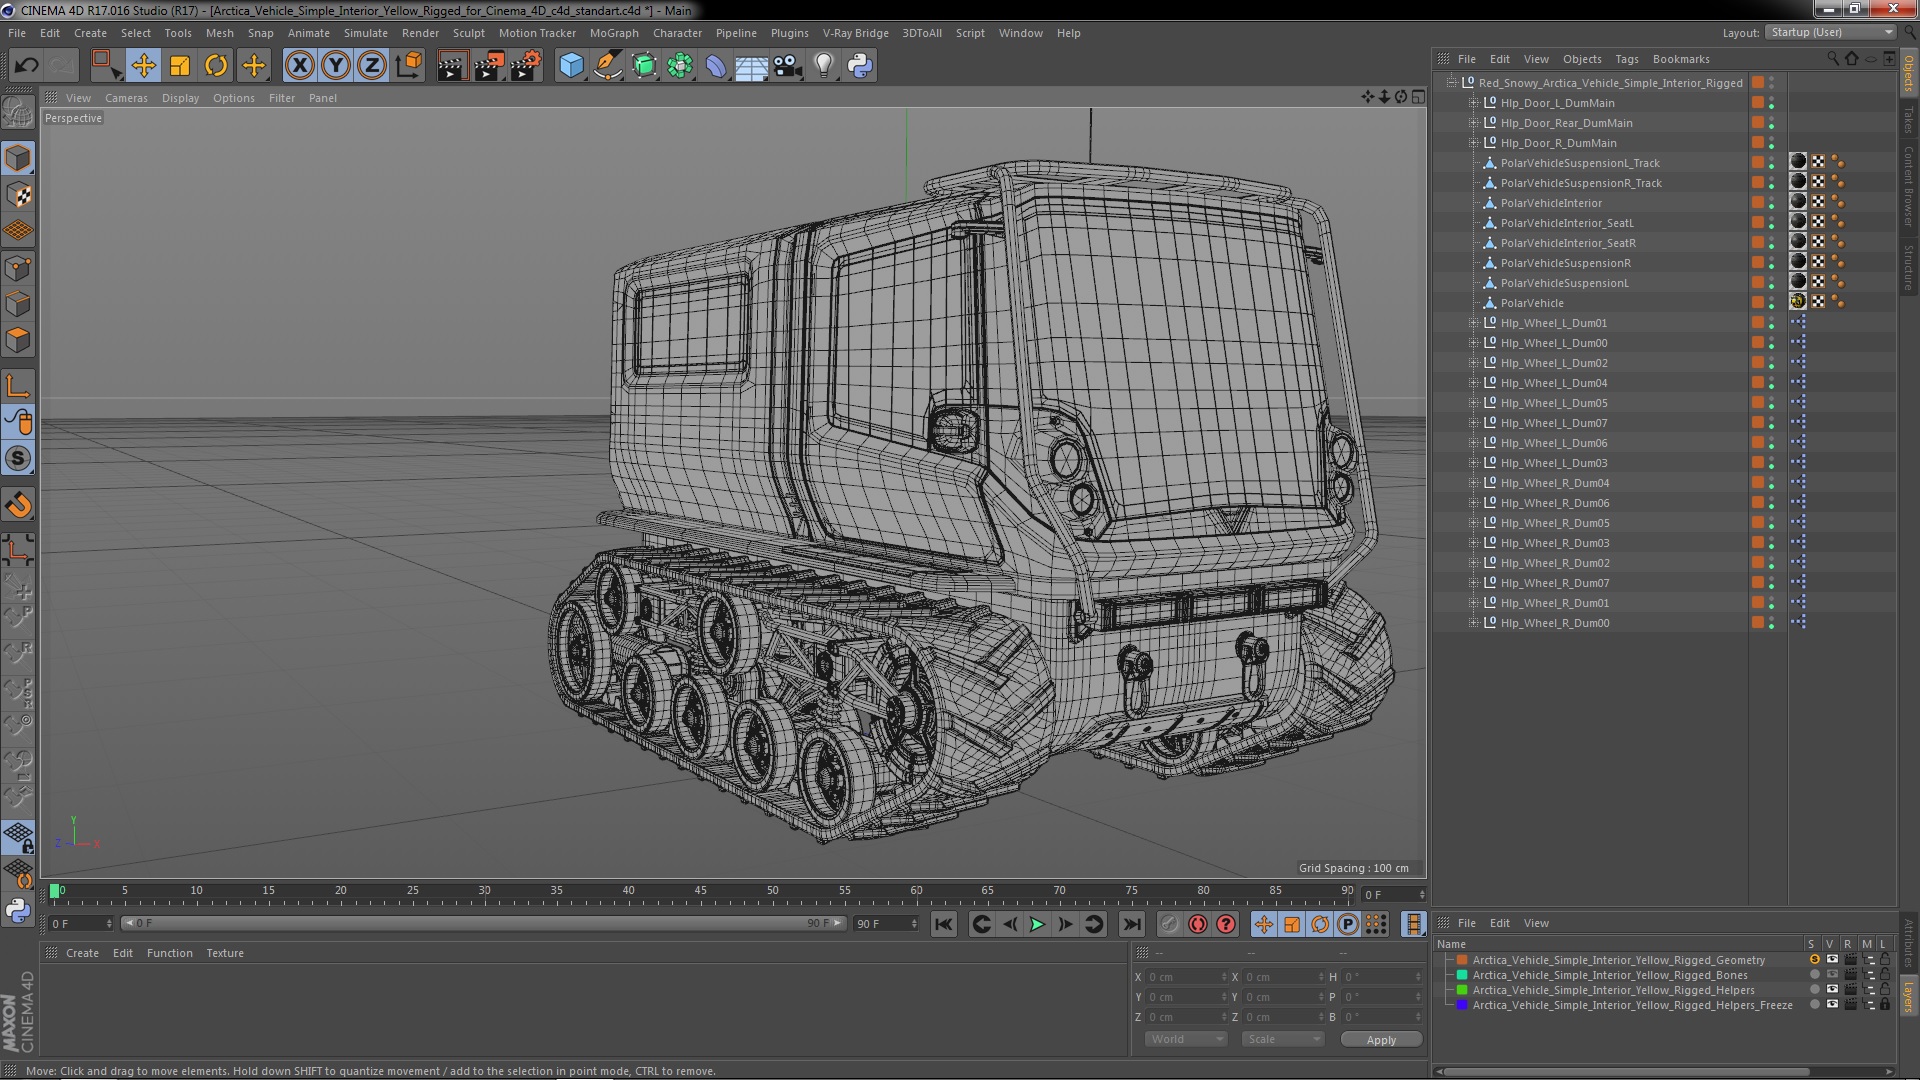Open the World coordinate dropdown
Screen dimensions: 1920x1080
click(1185, 1039)
